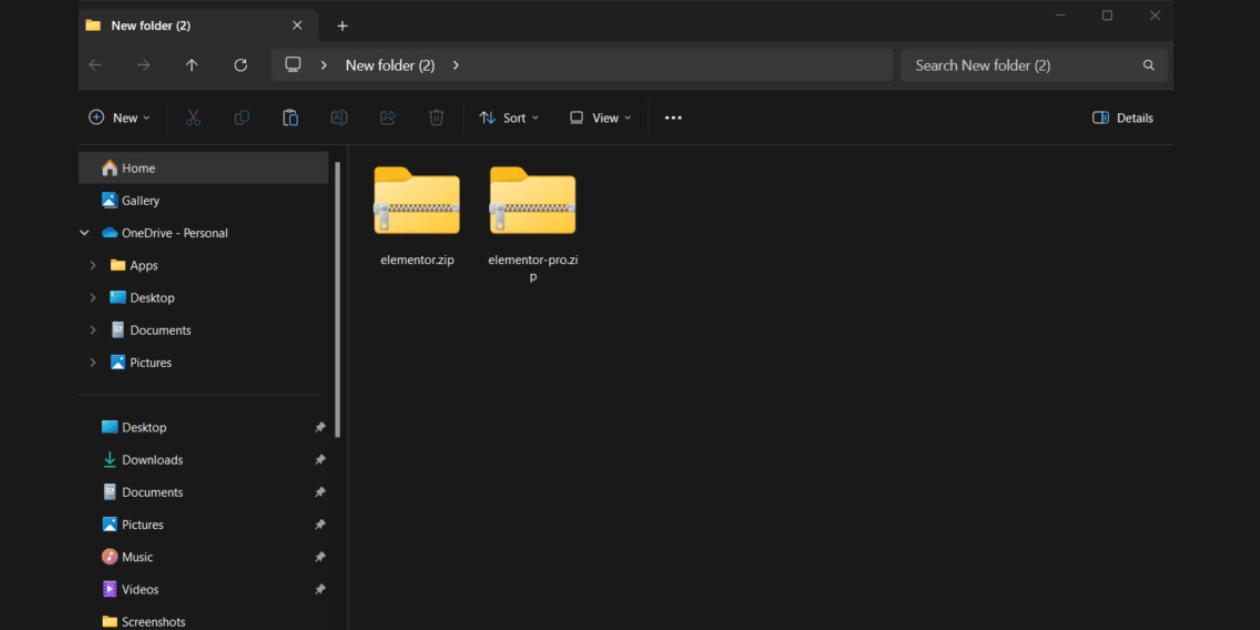Click the Paste clipboard icon
Image resolution: width=1260 pixels, height=630 pixels.
coord(290,118)
